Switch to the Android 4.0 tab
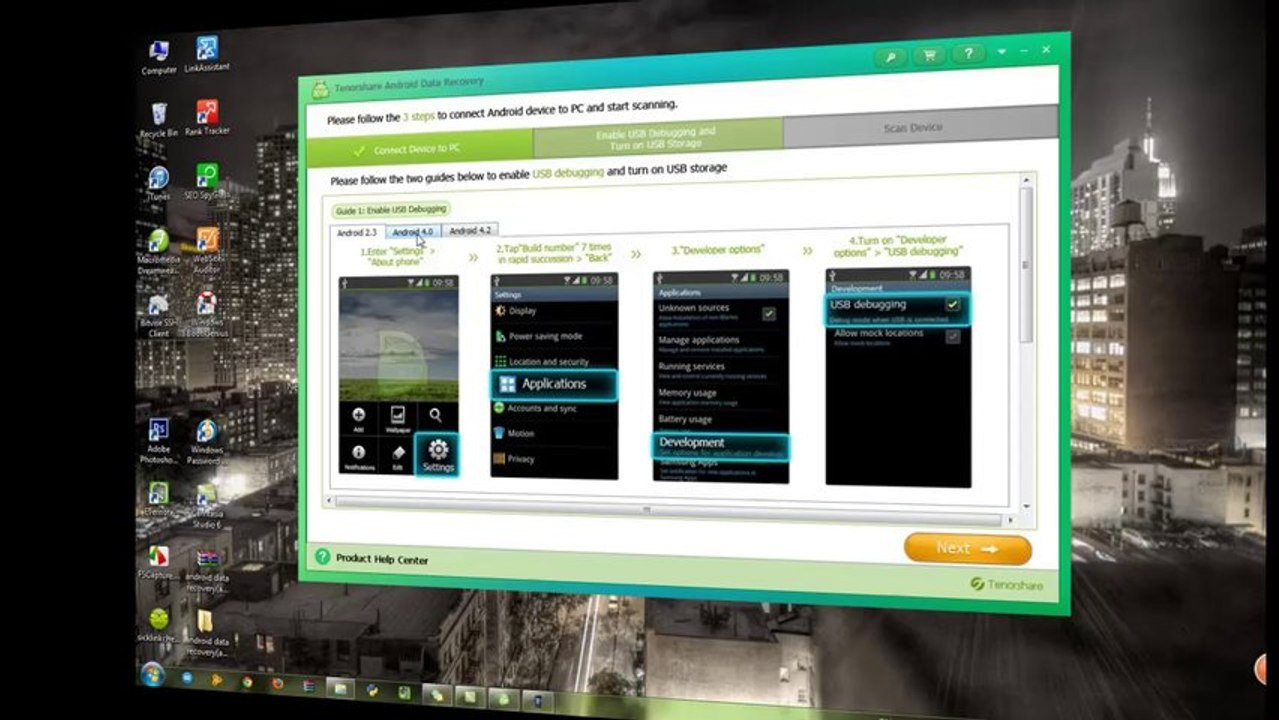 pyautogui.click(x=413, y=231)
